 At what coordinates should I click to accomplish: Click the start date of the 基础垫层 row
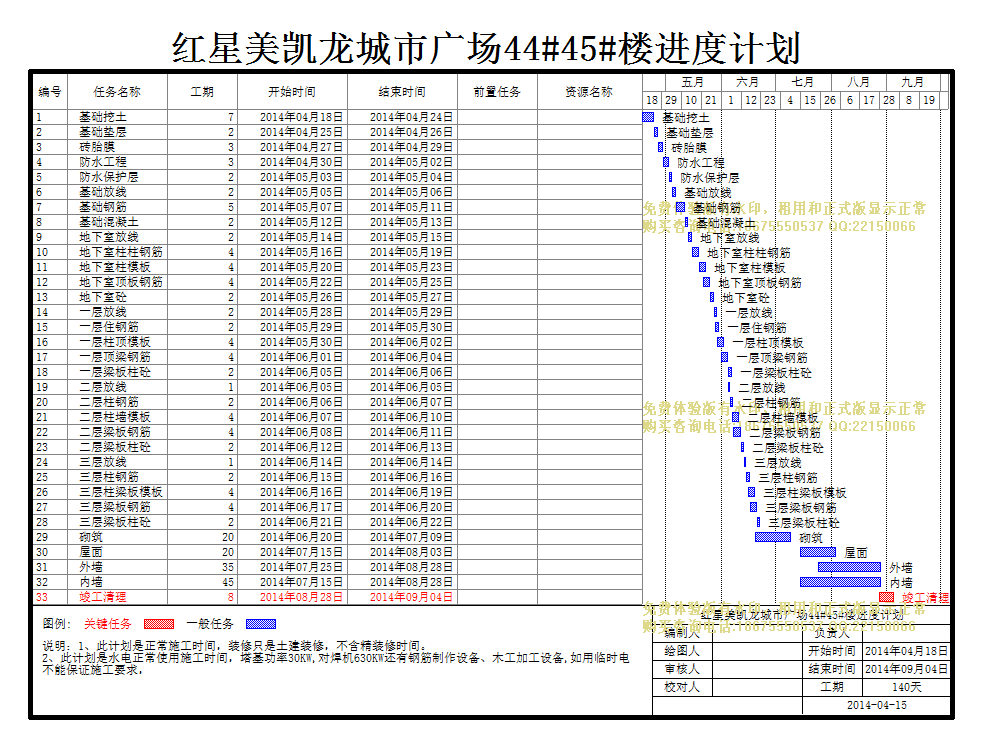click(302, 132)
